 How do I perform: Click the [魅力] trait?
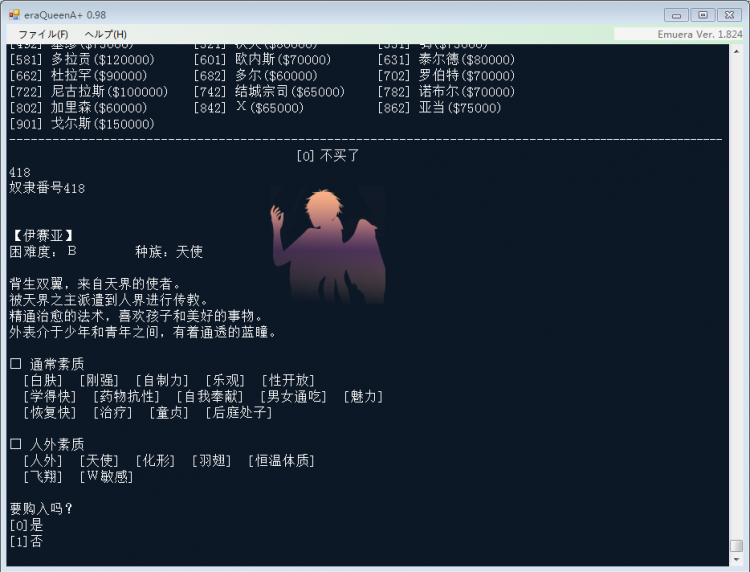[364, 397]
